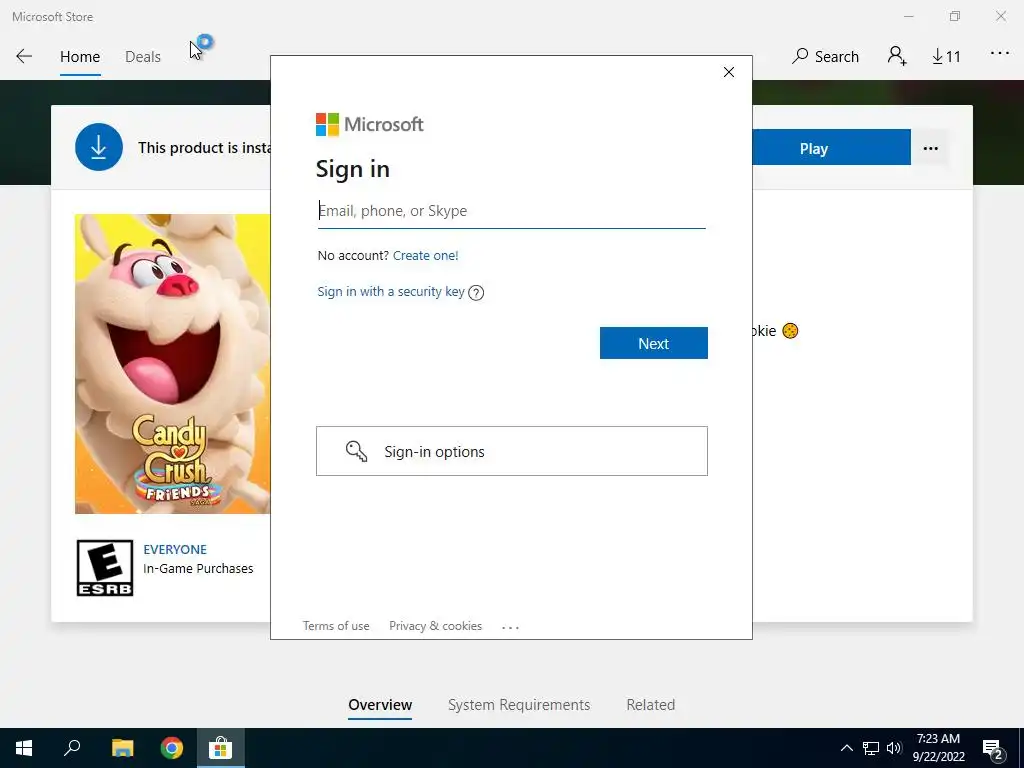Screen dimensions: 1024x768
Task: Click the Play button
Action: click(x=831, y=148)
